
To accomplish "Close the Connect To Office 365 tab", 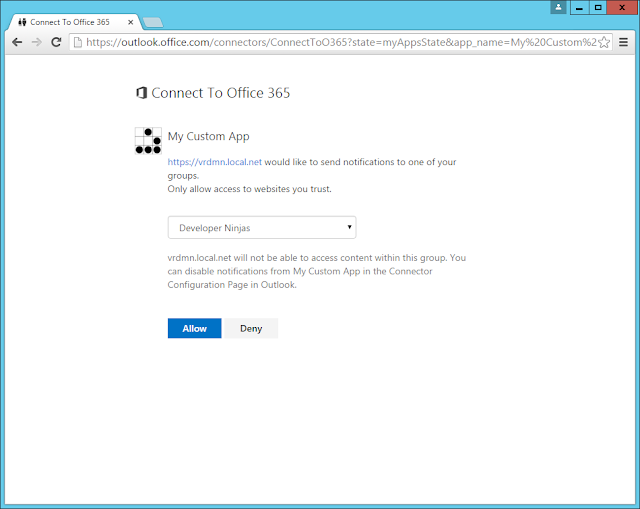I will click(x=131, y=22).
